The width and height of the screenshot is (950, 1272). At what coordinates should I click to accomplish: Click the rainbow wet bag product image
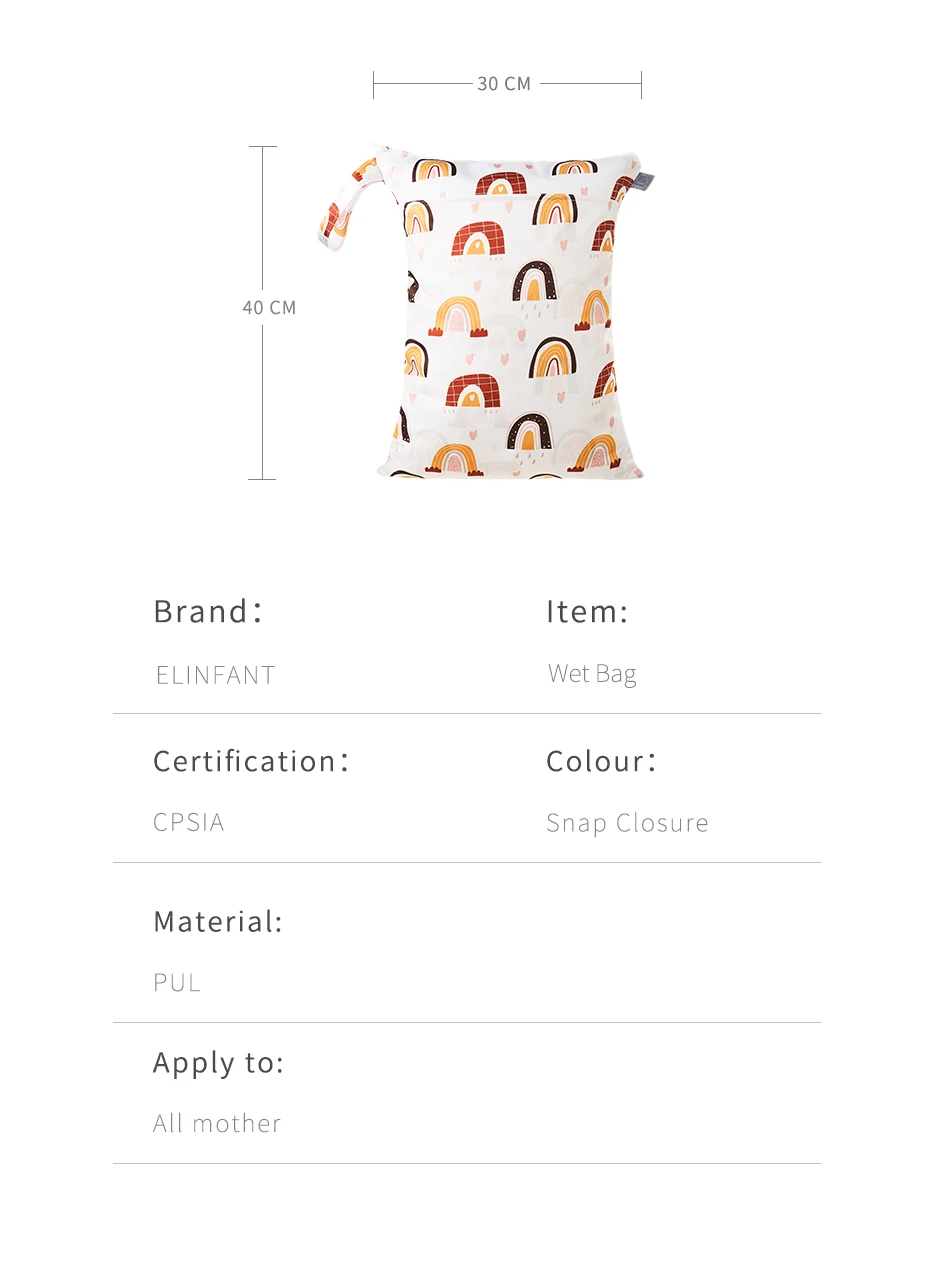pos(510,330)
